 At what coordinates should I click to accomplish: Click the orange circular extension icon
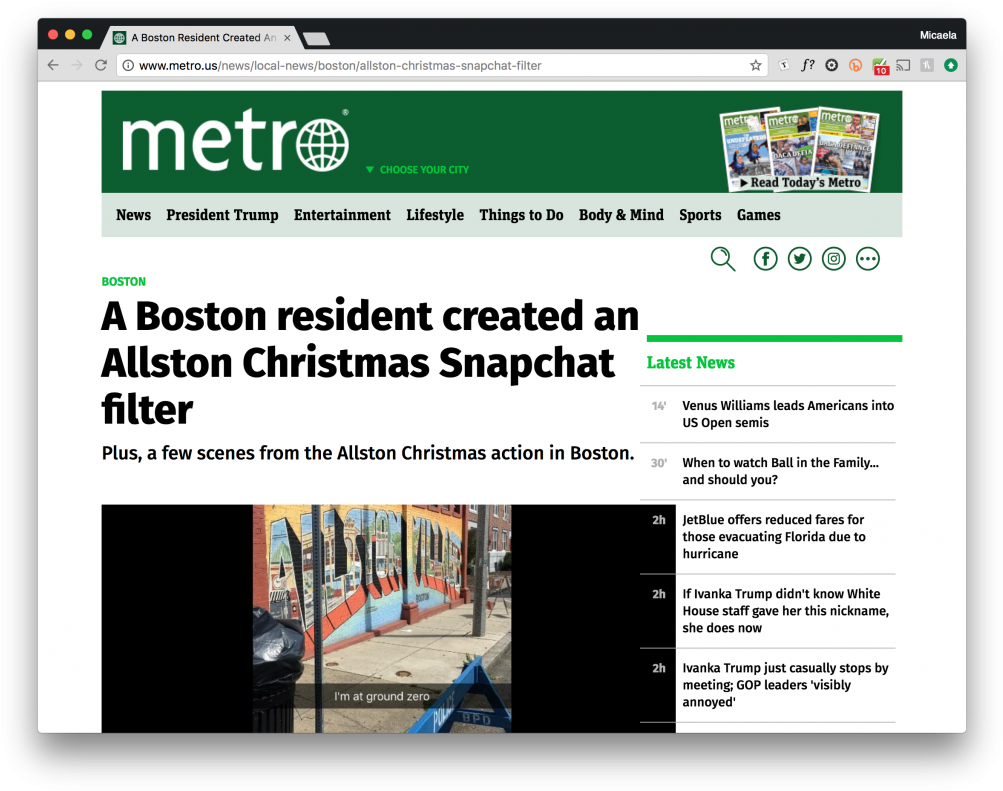(x=855, y=65)
